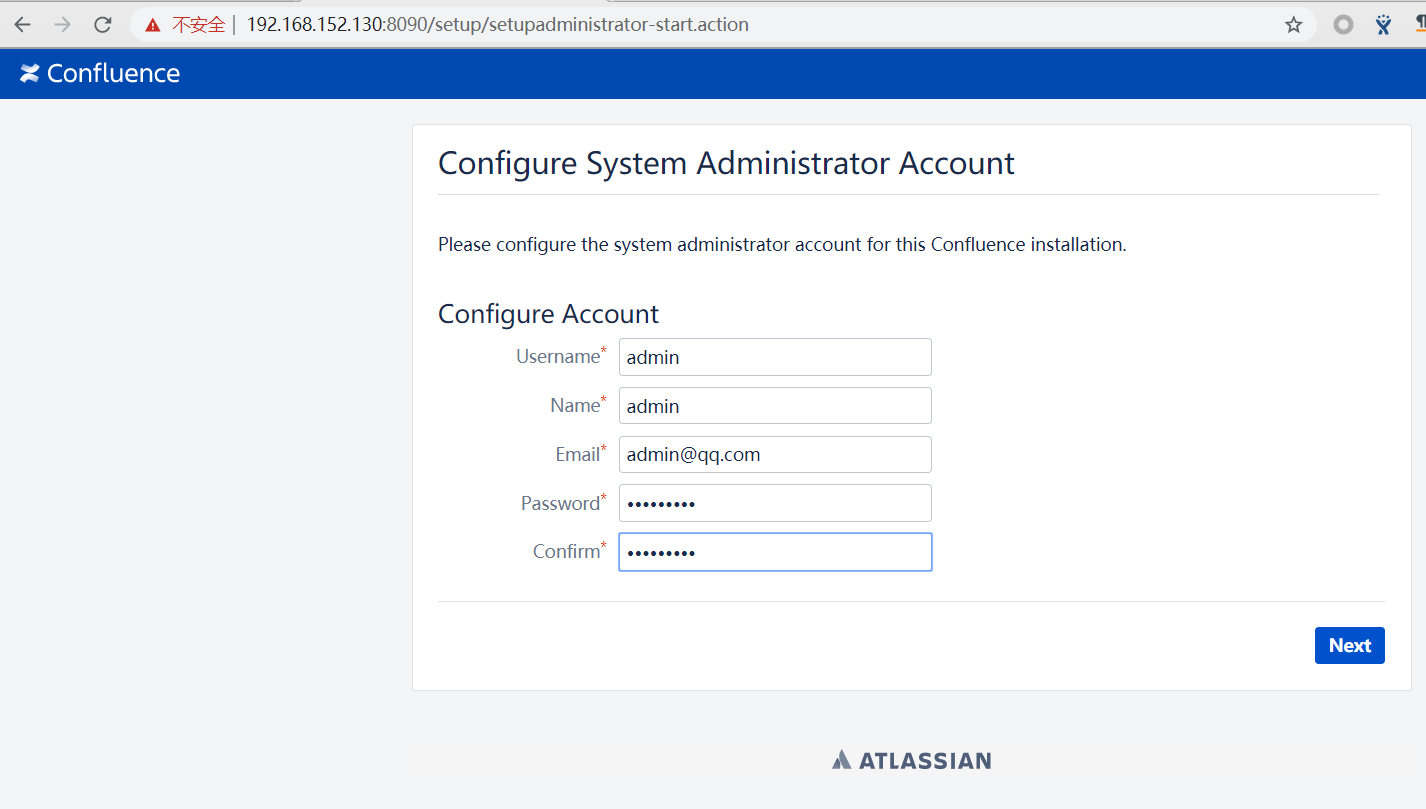Click the Confirm label
Image resolution: width=1426 pixels, height=809 pixels.
(x=570, y=551)
